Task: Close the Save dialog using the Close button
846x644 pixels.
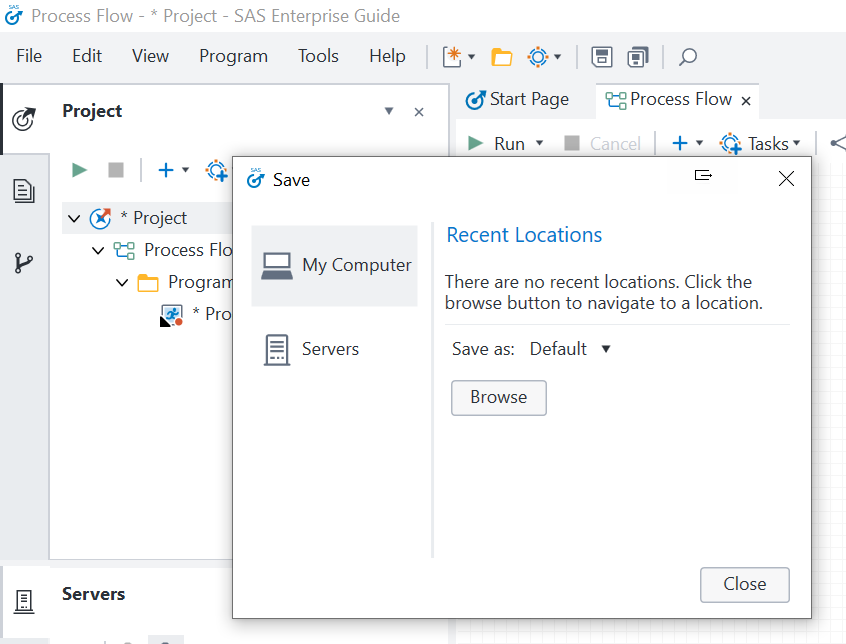Action: 744,585
